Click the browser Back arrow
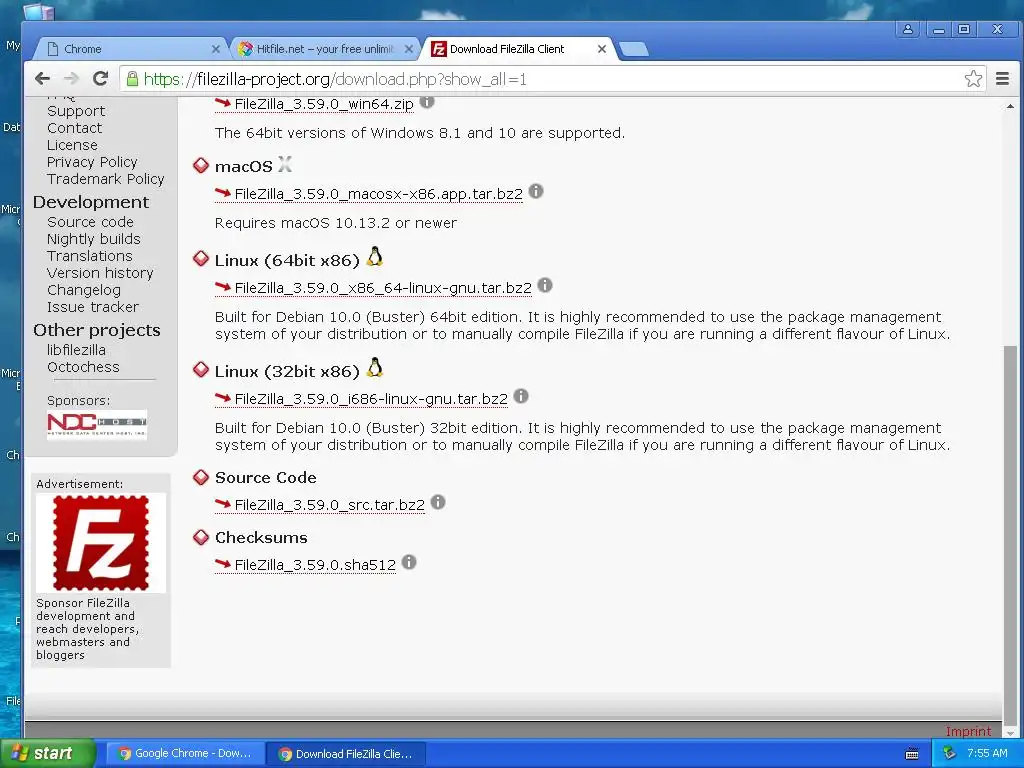Image resolution: width=1024 pixels, height=768 pixels. 42,79
